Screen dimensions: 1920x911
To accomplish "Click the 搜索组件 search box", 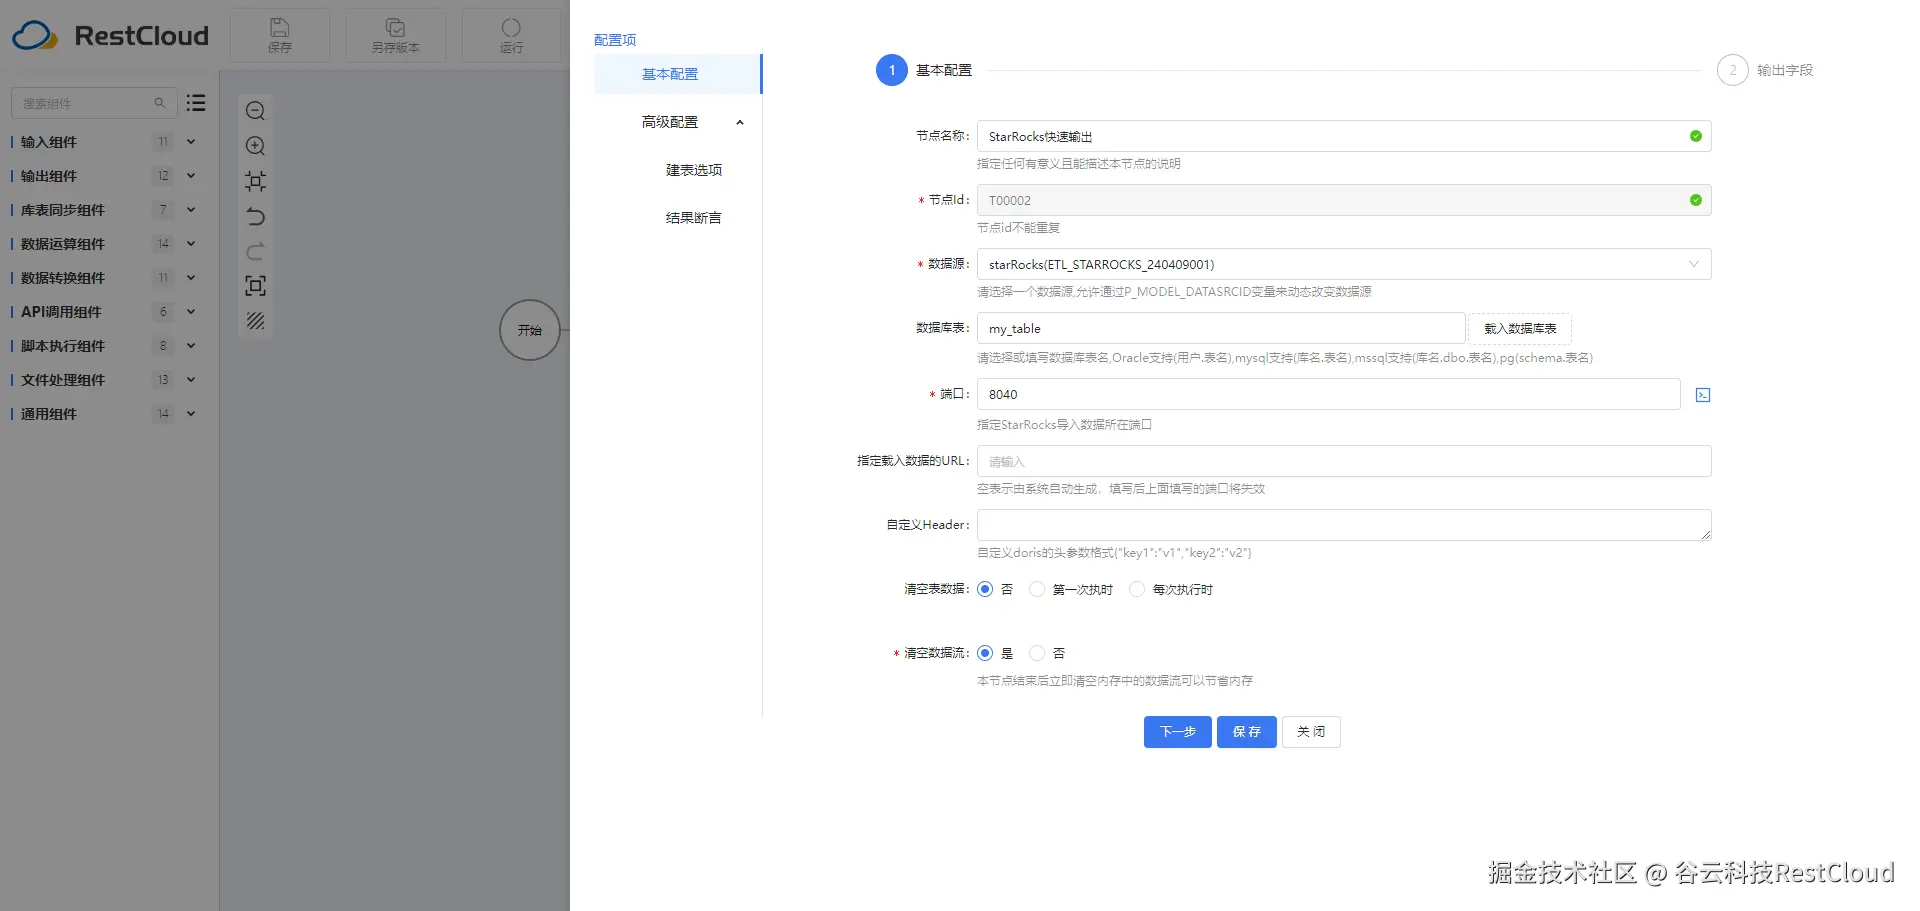I will click(94, 103).
